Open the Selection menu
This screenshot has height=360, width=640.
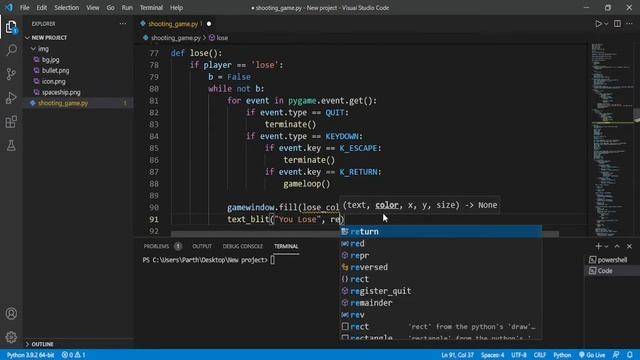click(x=67, y=8)
